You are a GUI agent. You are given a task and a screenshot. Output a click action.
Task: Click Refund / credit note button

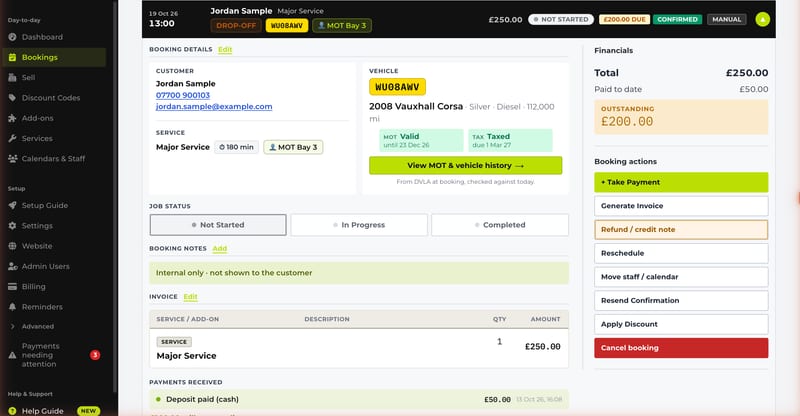681,230
